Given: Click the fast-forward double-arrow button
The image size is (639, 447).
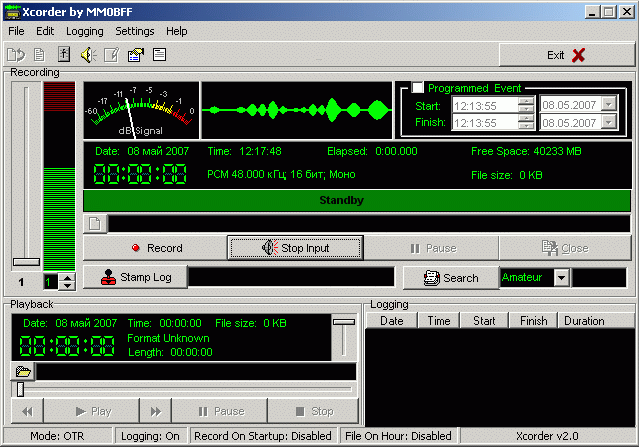Looking at the screenshot, I should click(x=156, y=412).
